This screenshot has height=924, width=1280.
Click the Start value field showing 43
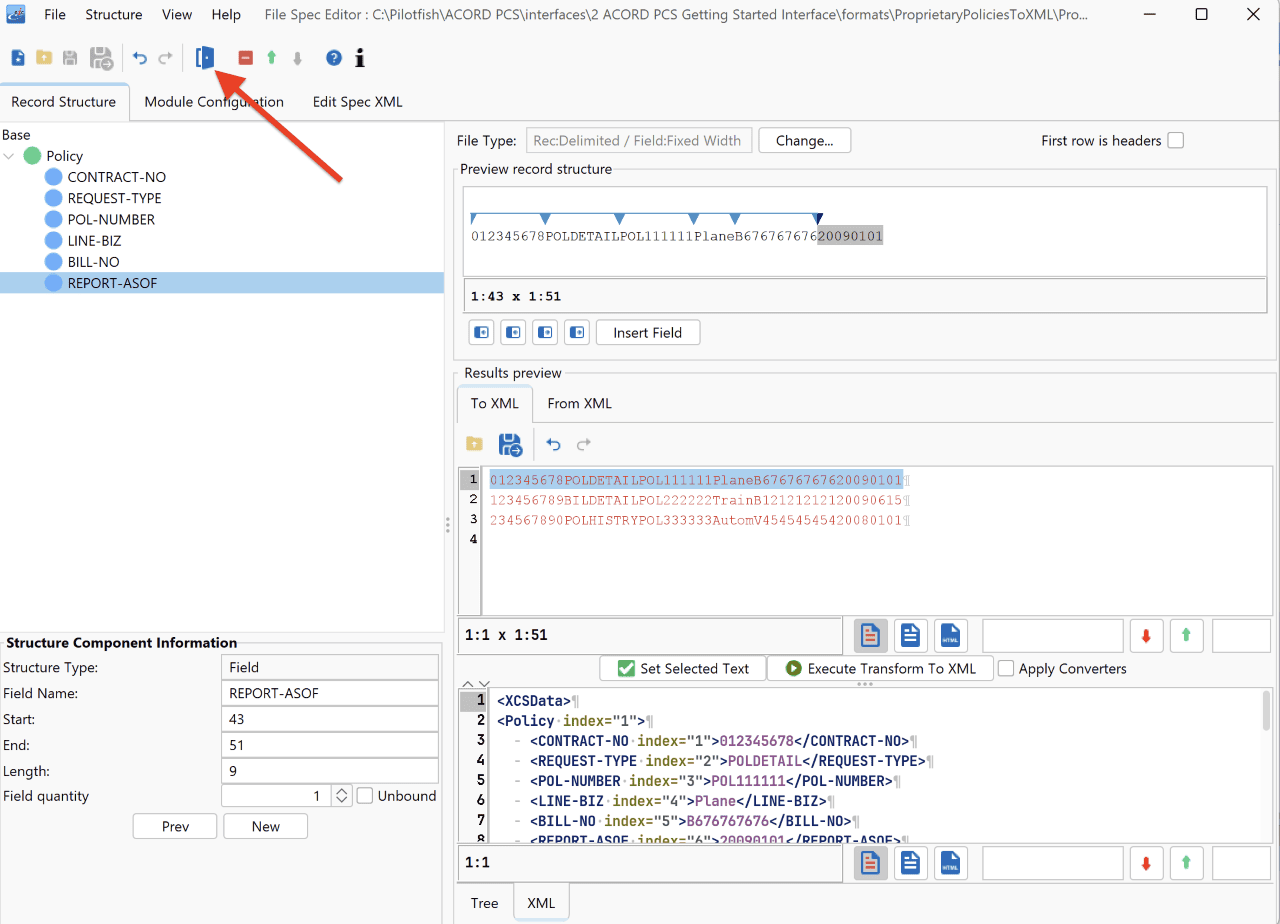click(x=329, y=719)
